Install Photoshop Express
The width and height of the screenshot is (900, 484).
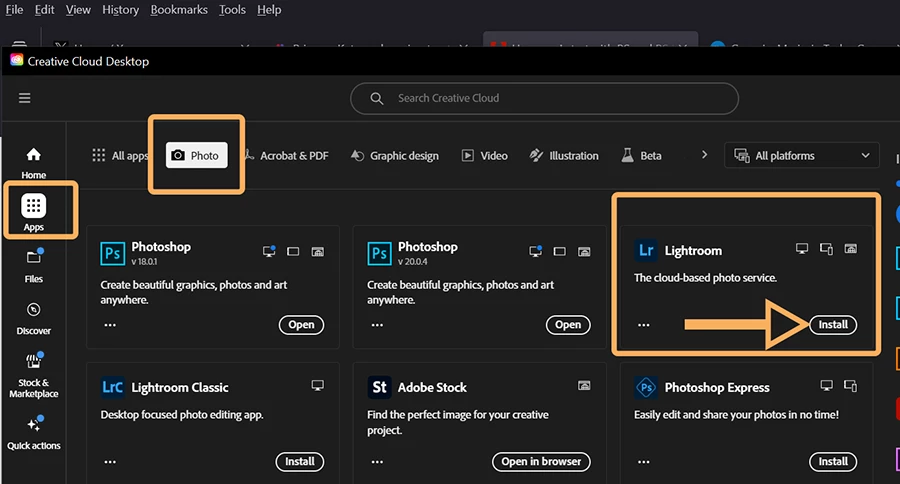pyautogui.click(x=833, y=462)
